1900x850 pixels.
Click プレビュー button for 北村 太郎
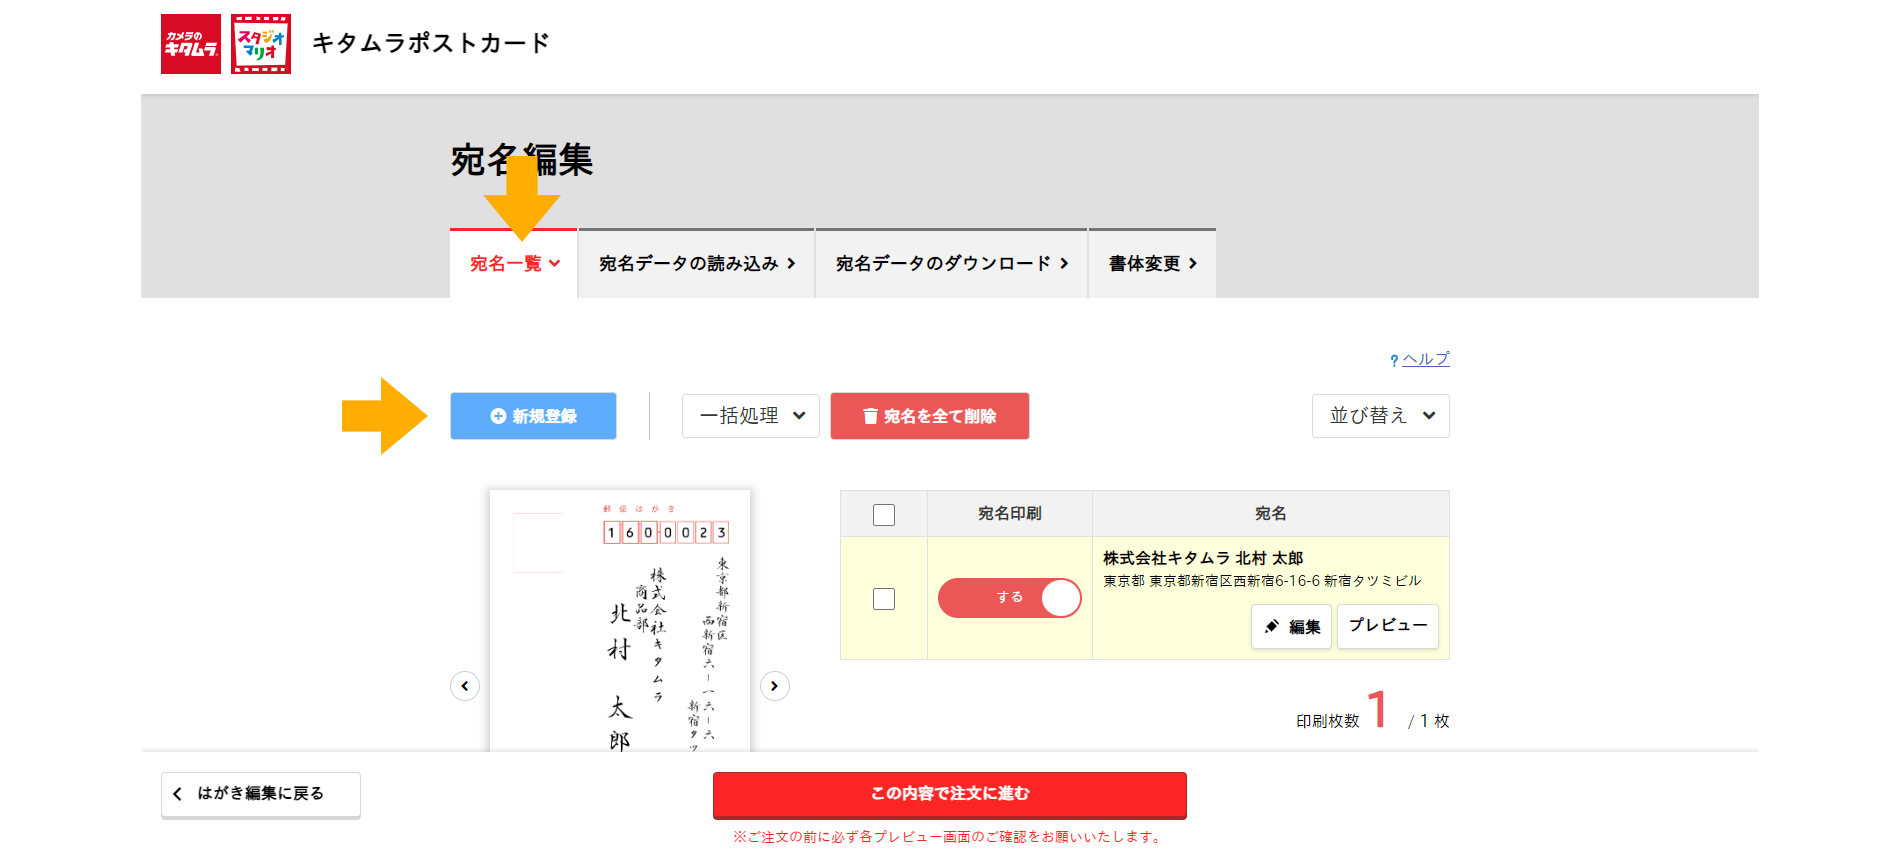pos(1388,626)
